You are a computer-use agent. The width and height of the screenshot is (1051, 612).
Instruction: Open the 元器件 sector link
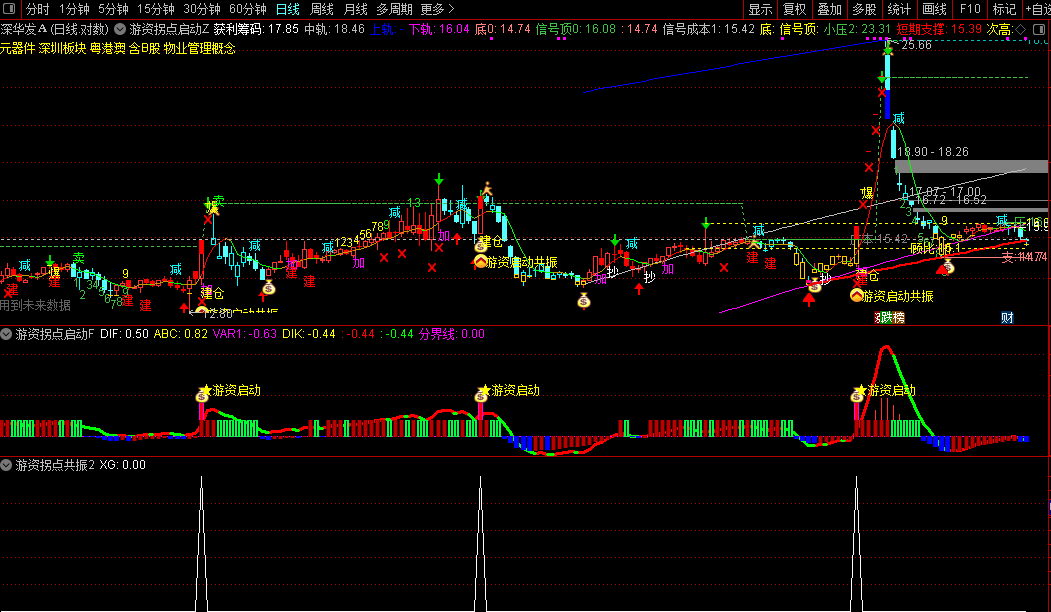pos(17,48)
